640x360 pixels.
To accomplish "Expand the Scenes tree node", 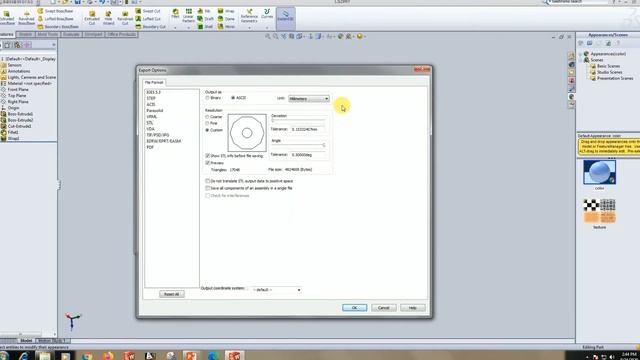I will [x=581, y=60].
